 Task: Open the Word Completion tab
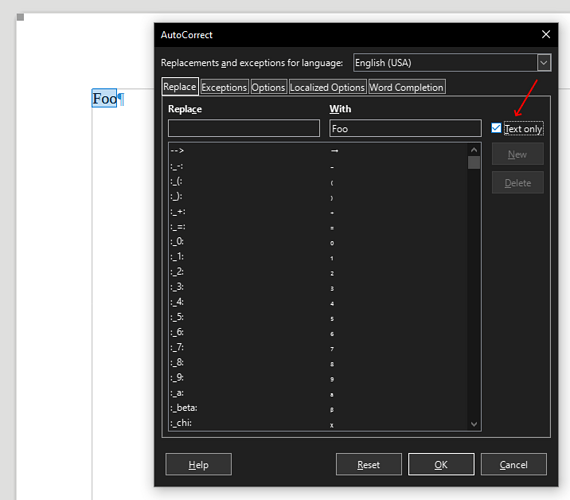pyautogui.click(x=406, y=87)
